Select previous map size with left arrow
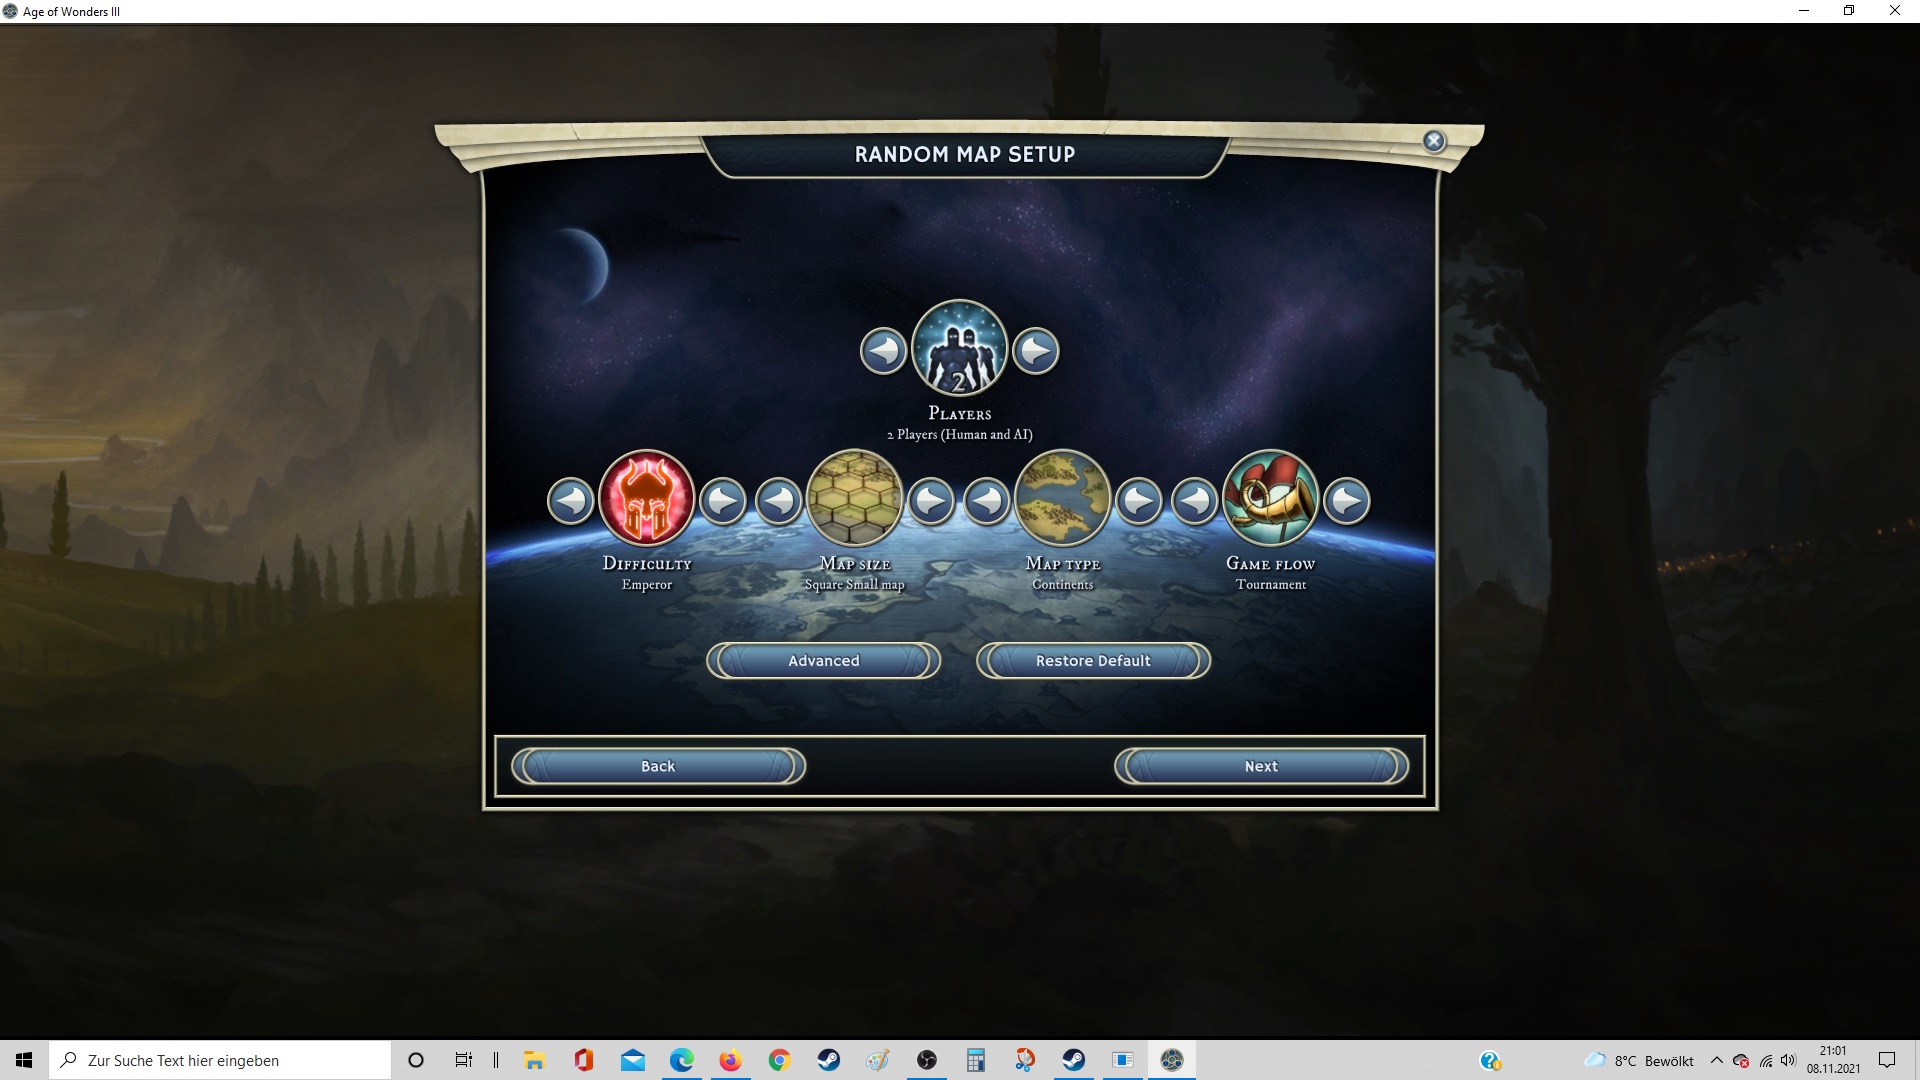 pos(779,501)
